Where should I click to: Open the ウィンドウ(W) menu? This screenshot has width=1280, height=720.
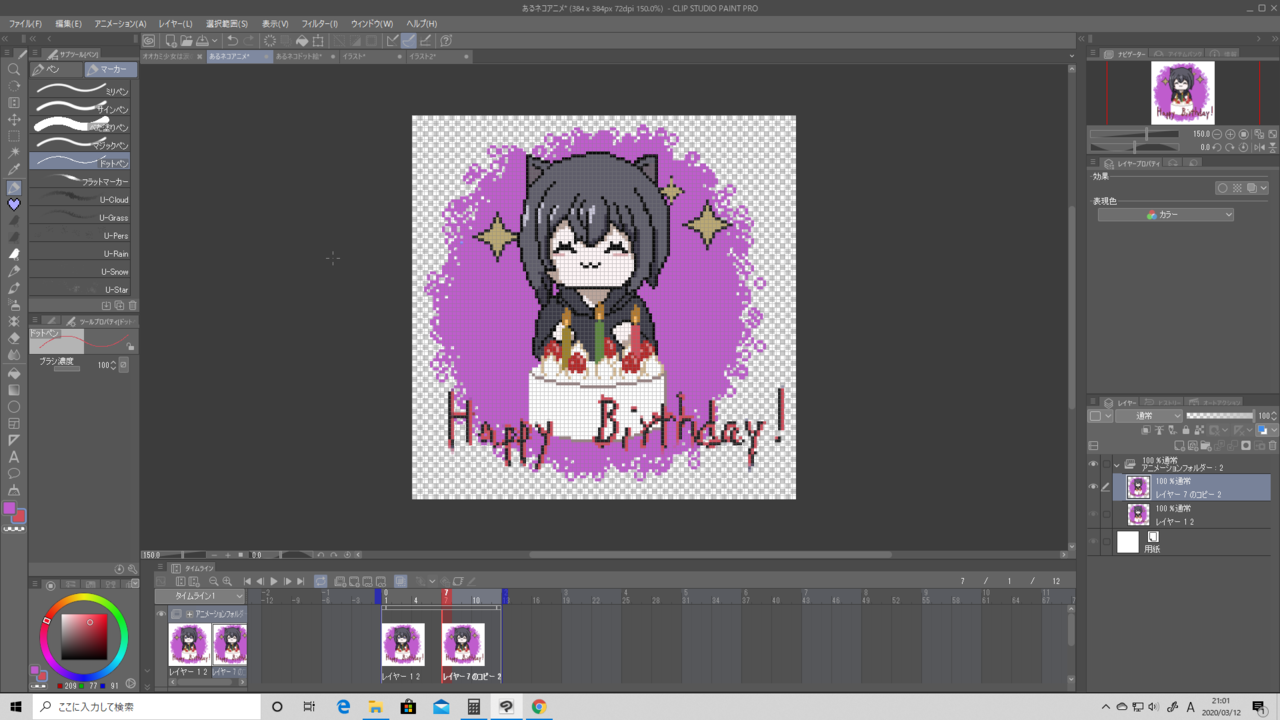[x=372, y=23]
